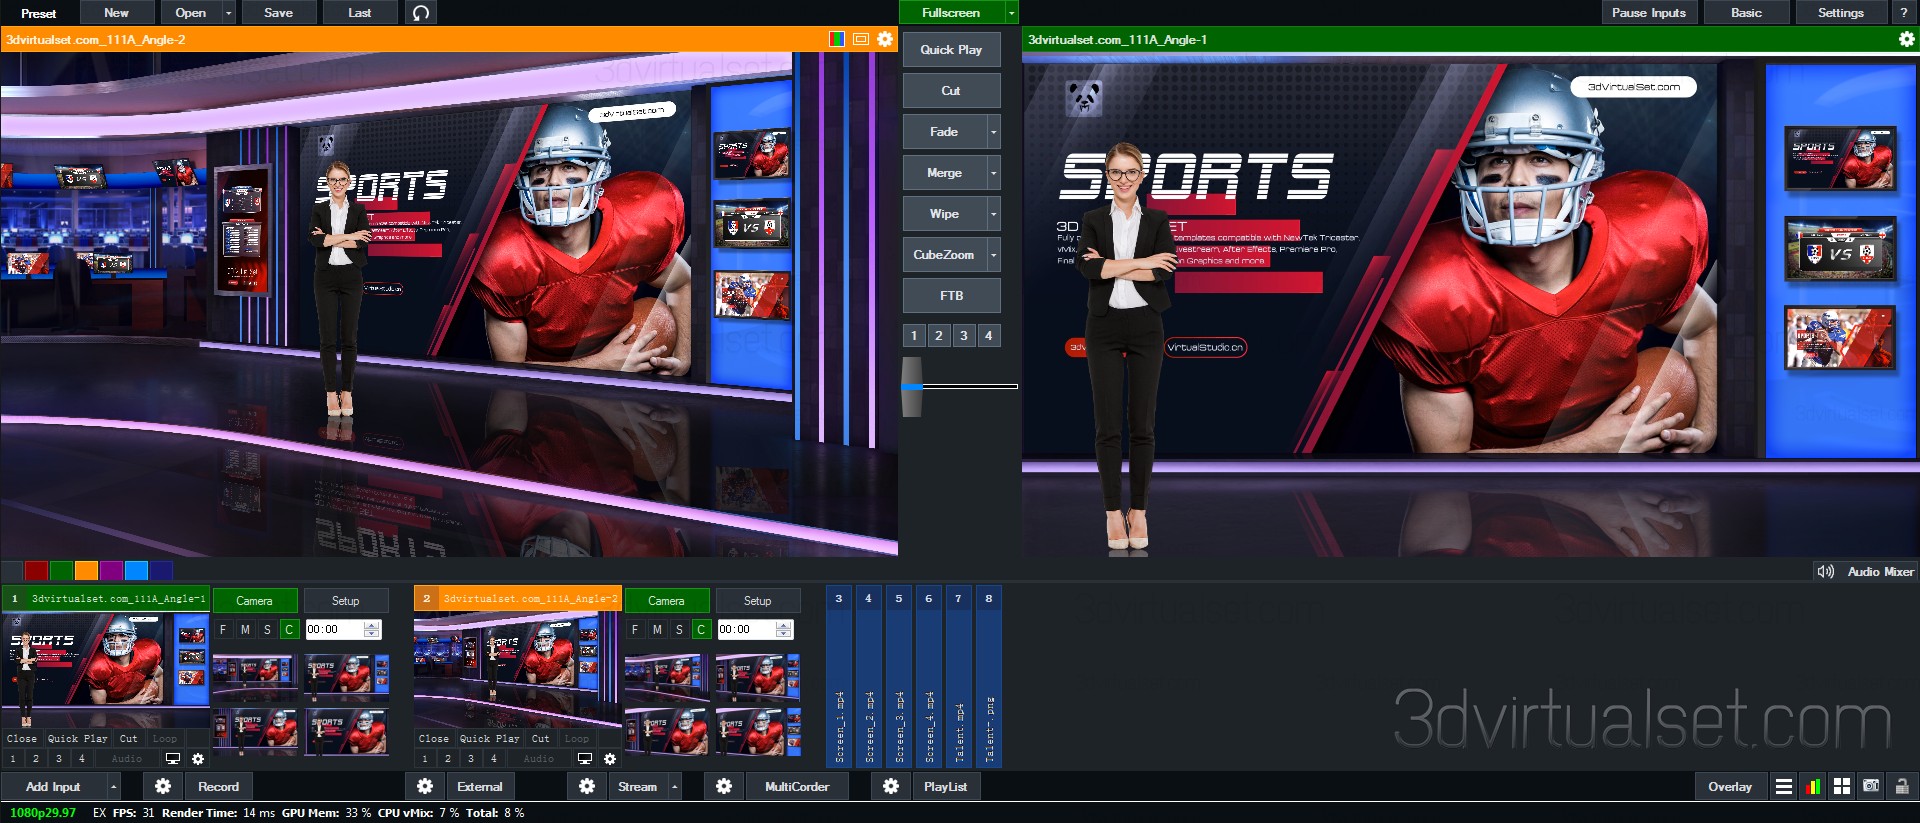
Task: Open the External output settings gear
Action: pos(425,786)
